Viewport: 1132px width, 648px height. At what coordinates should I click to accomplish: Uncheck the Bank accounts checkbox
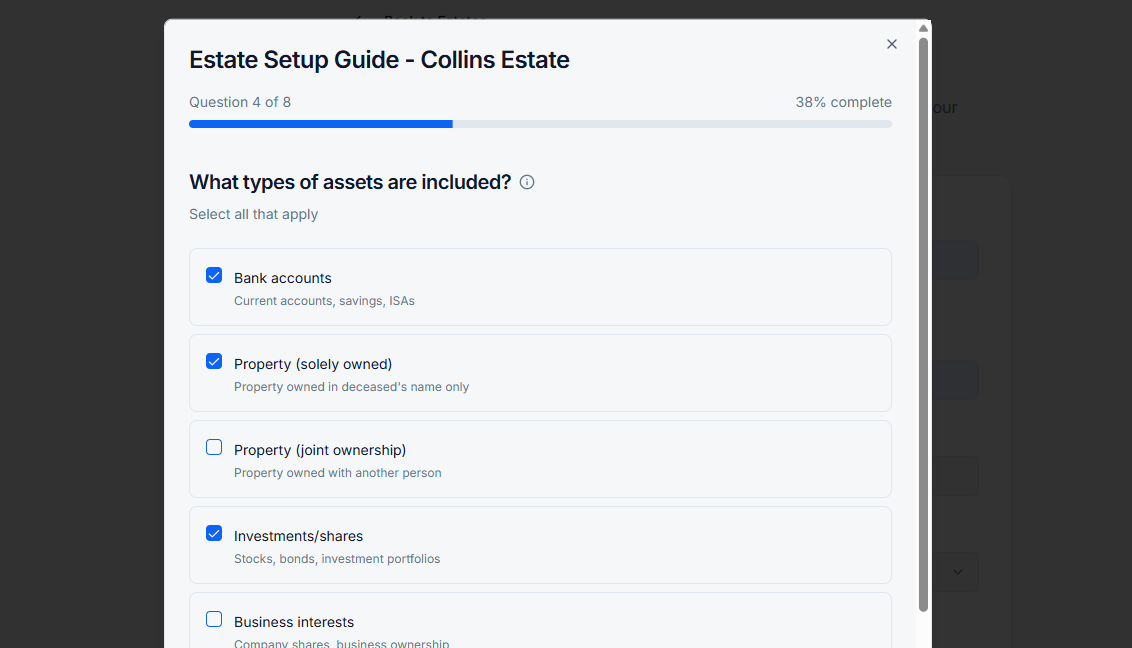click(214, 275)
